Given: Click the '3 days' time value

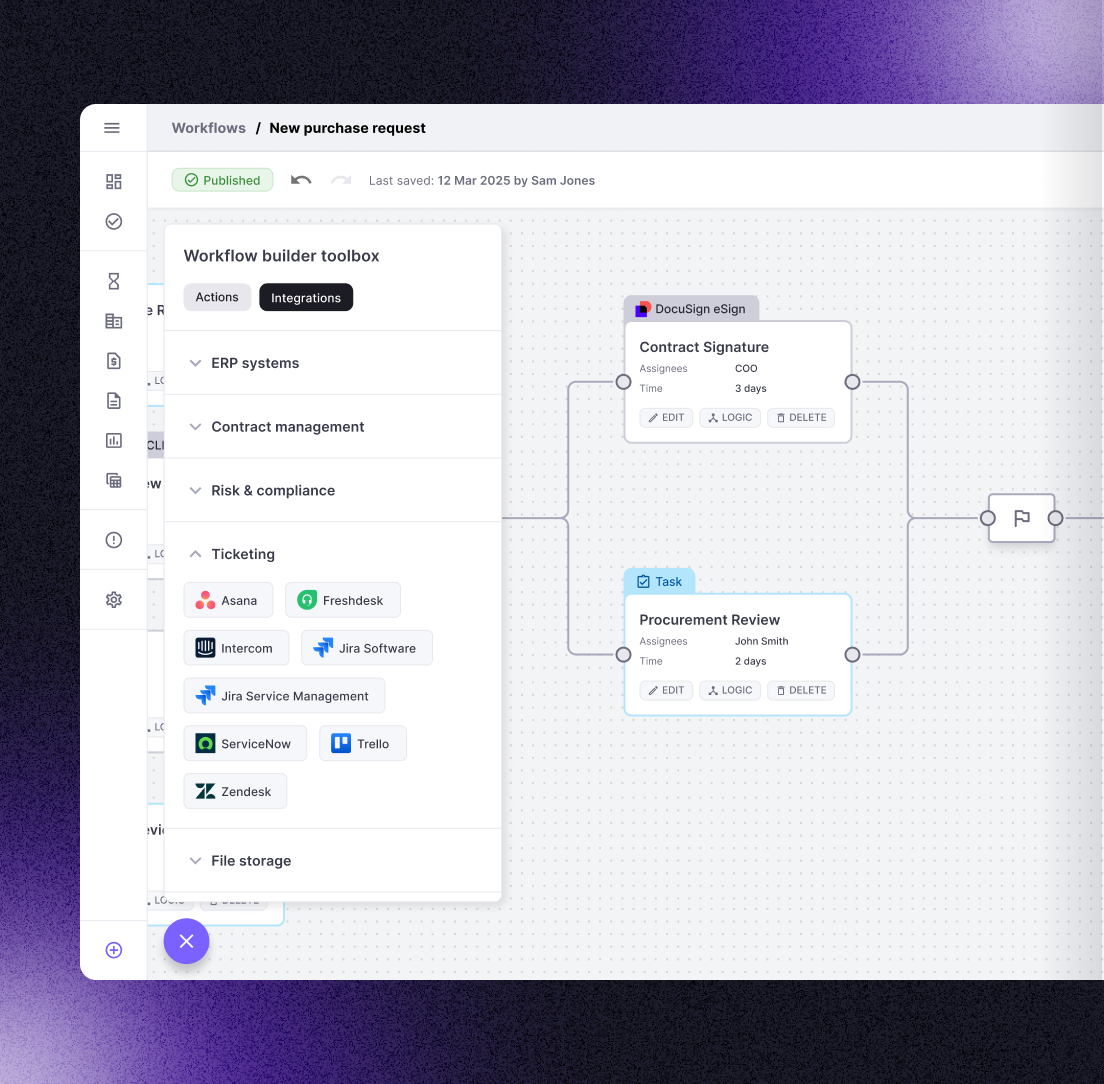Looking at the screenshot, I should (x=751, y=389).
